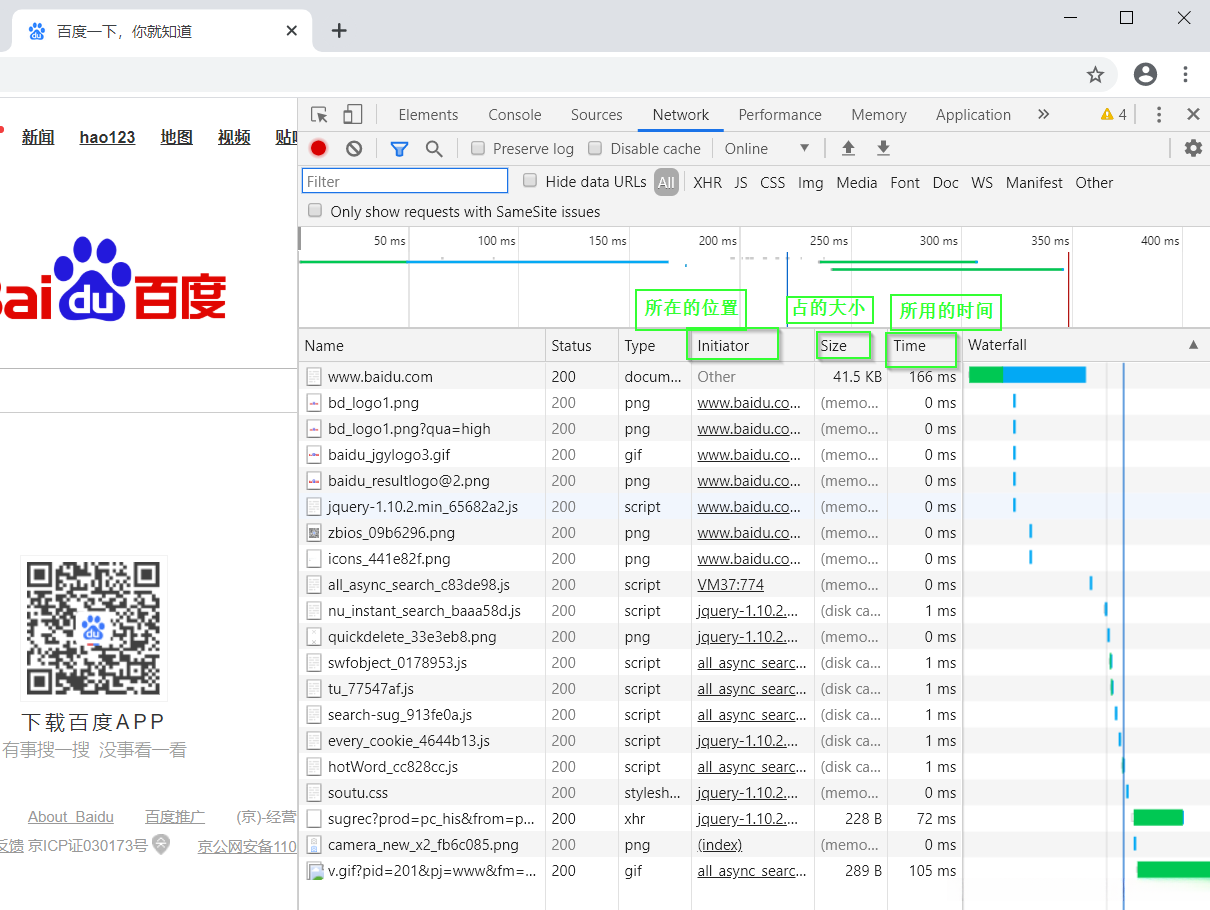Toggle the device toolbar icon

pos(352,115)
